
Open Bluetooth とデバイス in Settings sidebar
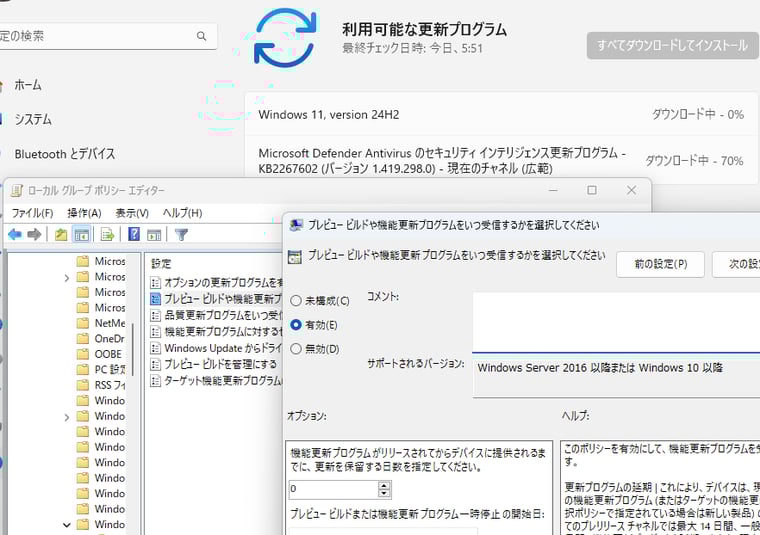click(x=64, y=154)
